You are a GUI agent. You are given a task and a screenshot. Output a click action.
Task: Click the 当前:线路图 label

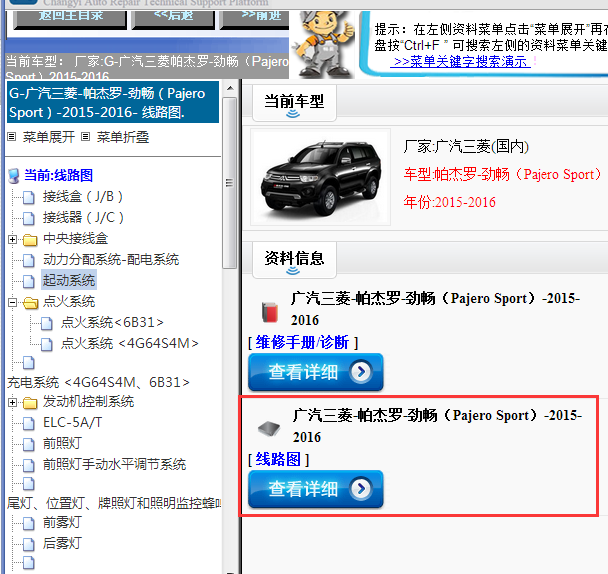59,175
